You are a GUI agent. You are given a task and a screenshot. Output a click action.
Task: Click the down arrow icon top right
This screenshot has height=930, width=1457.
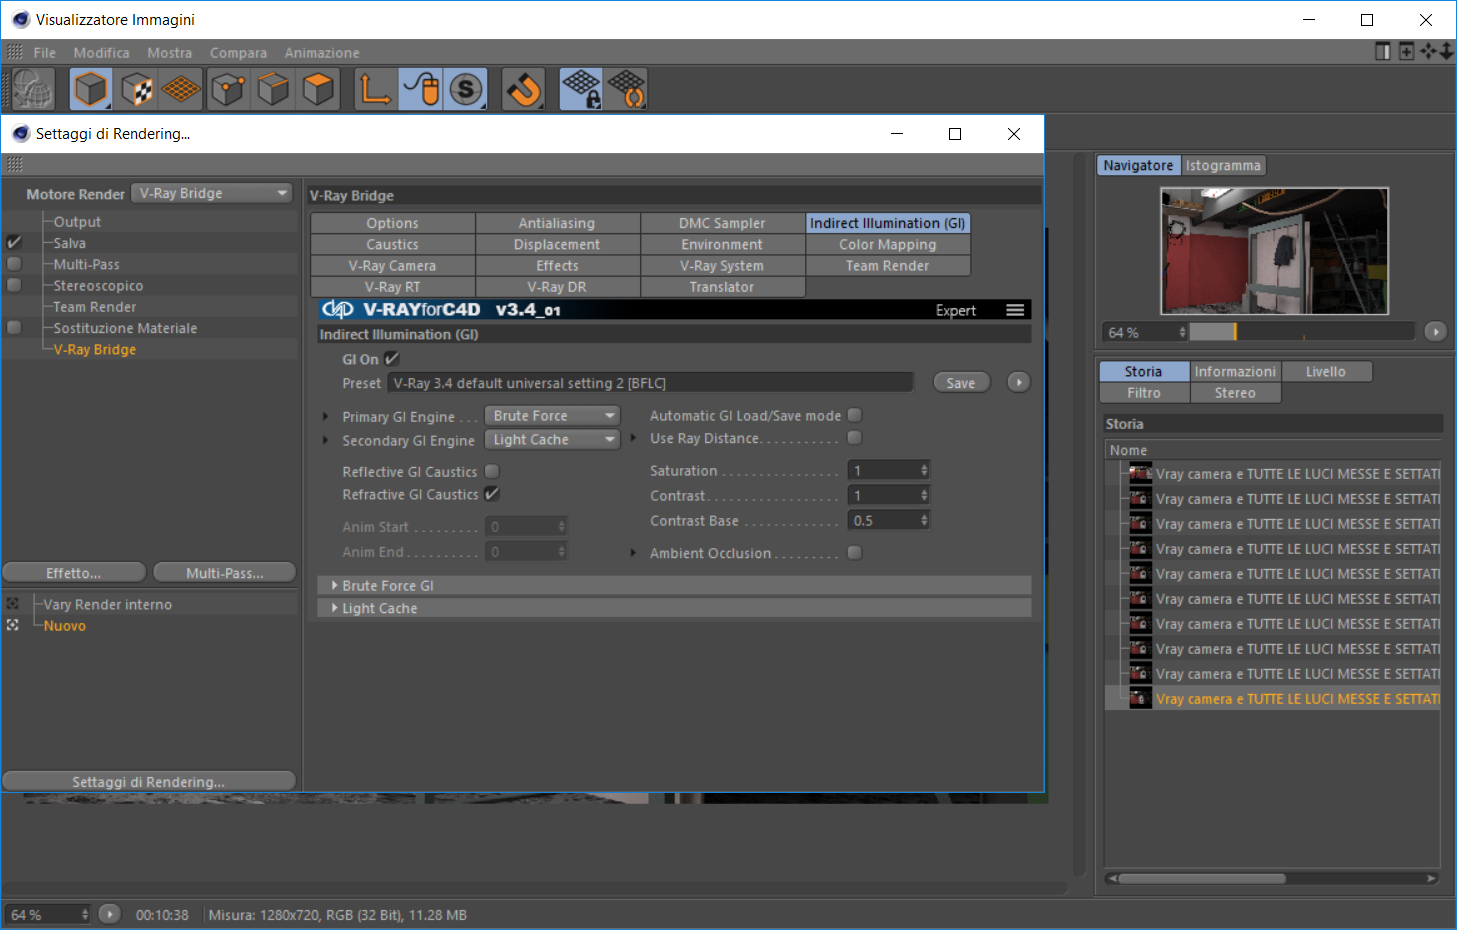[x=1447, y=51]
